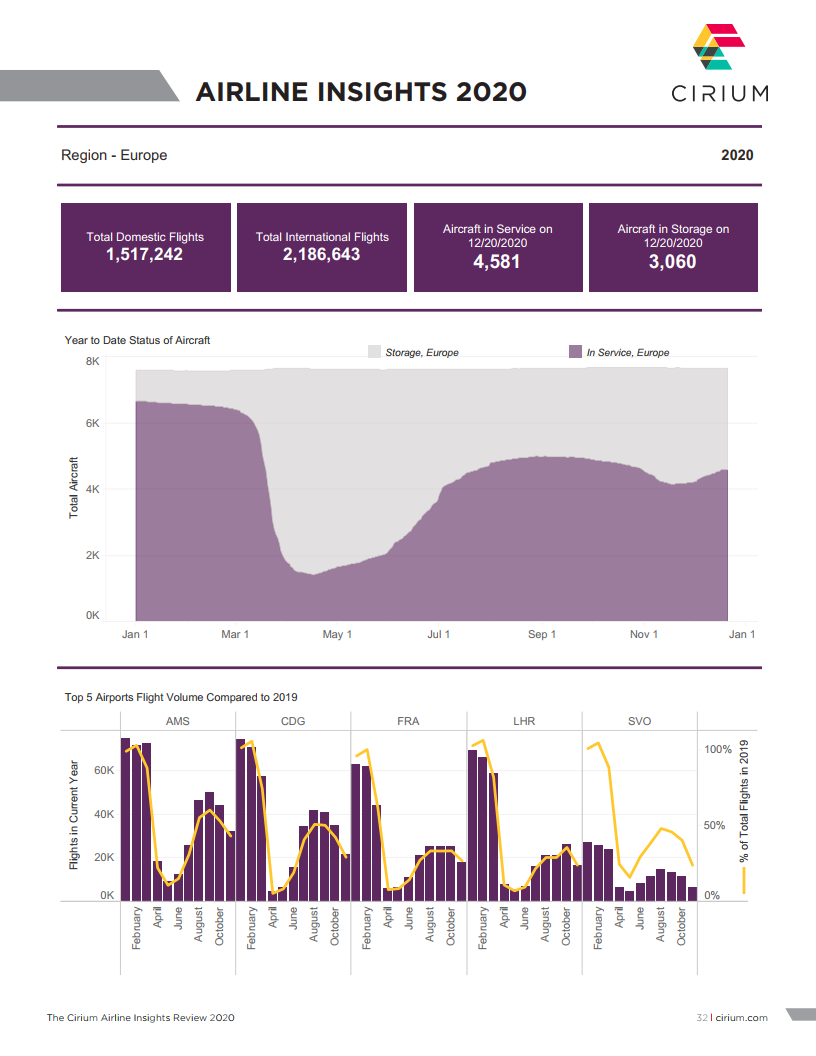Select the SVO airport column header

click(639, 721)
